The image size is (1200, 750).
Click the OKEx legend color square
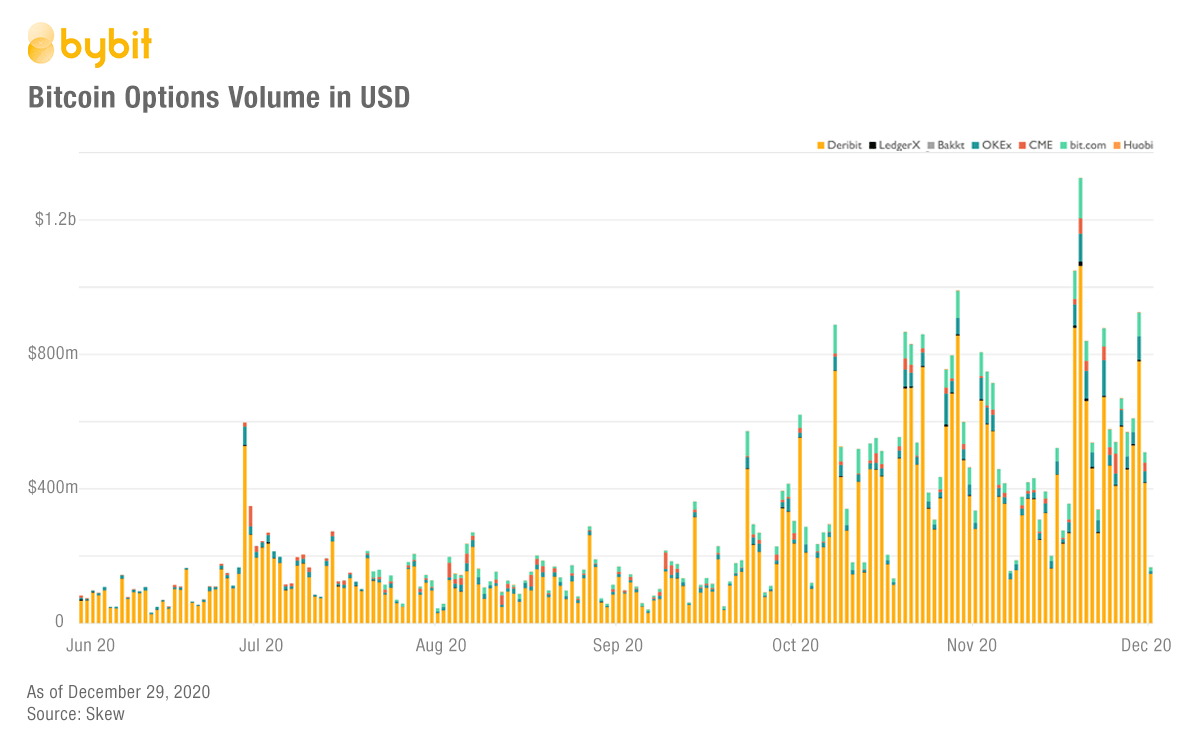[x=974, y=145]
